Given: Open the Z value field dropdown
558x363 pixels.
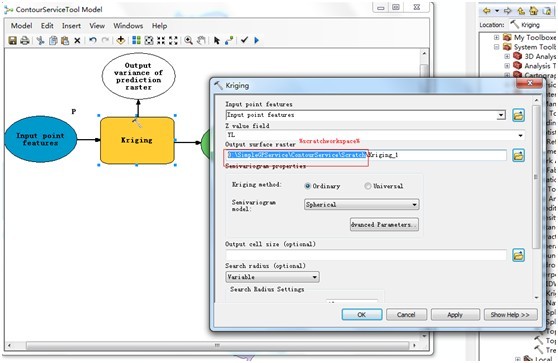Looking at the screenshot, I should click(520, 135).
